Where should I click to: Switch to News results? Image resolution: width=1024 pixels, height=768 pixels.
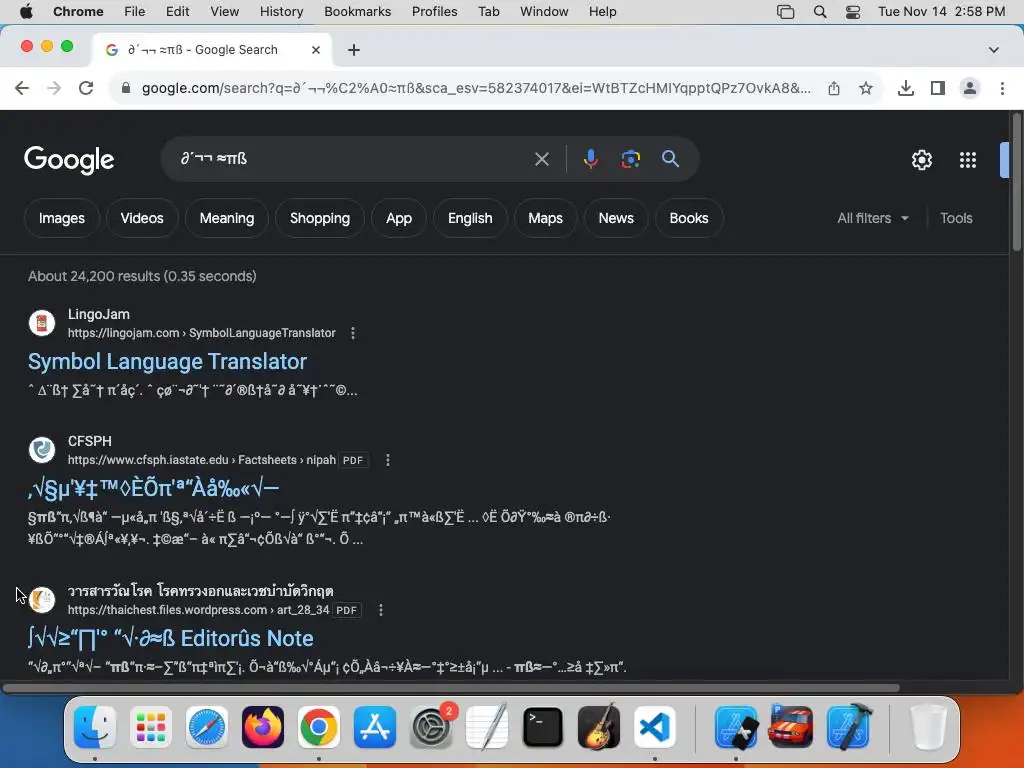(x=616, y=218)
